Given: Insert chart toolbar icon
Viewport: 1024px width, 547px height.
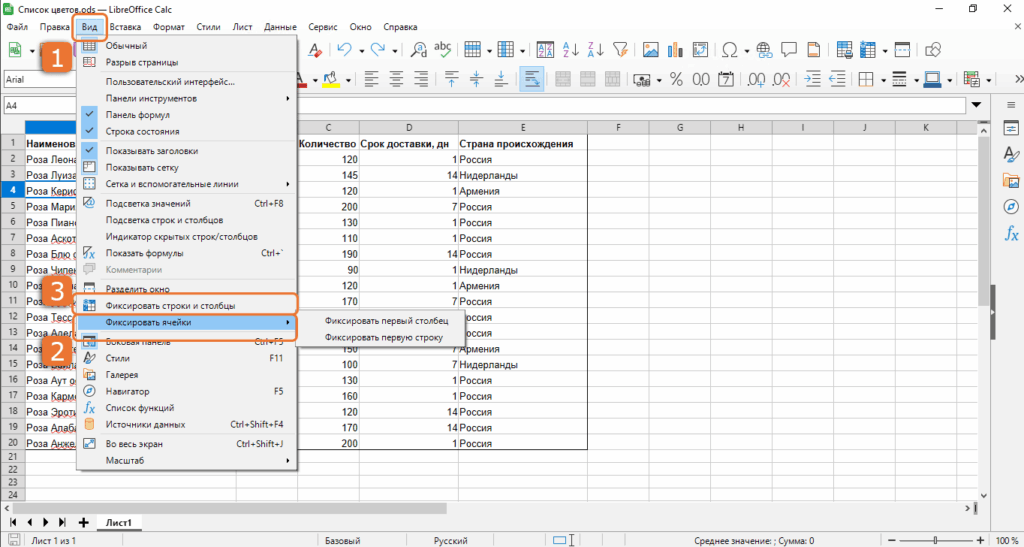Looking at the screenshot, I should click(675, 50).
